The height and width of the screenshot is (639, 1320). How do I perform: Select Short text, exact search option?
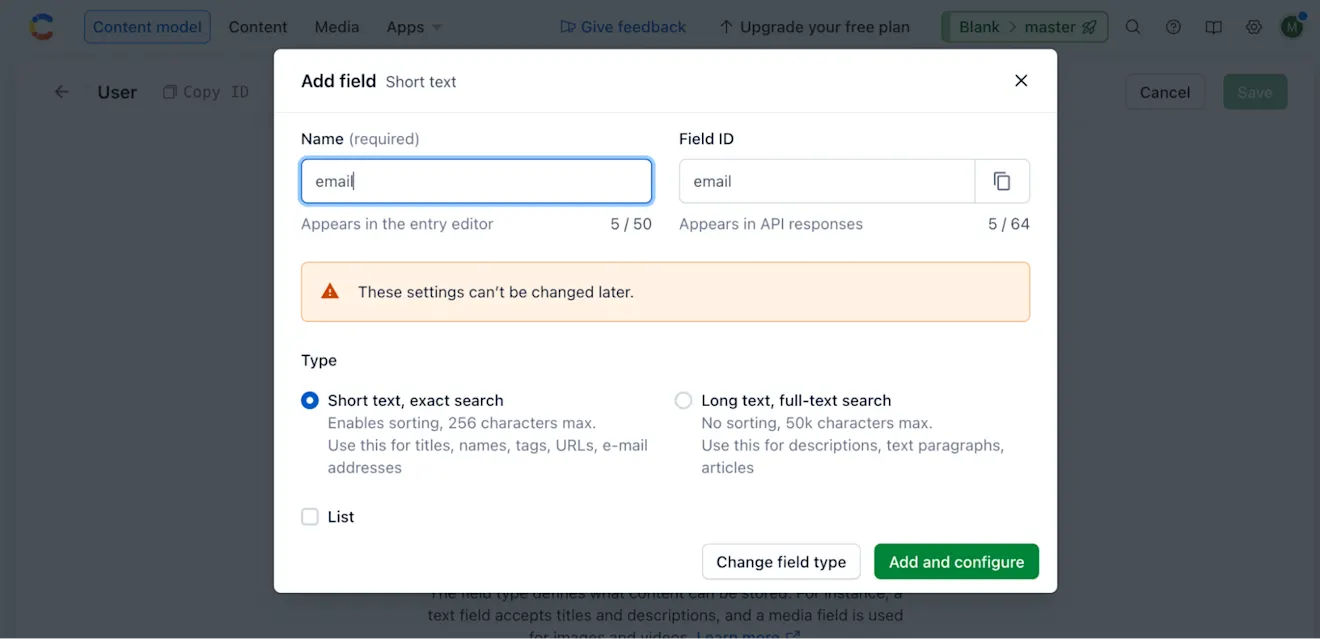[x=310, y=400]
